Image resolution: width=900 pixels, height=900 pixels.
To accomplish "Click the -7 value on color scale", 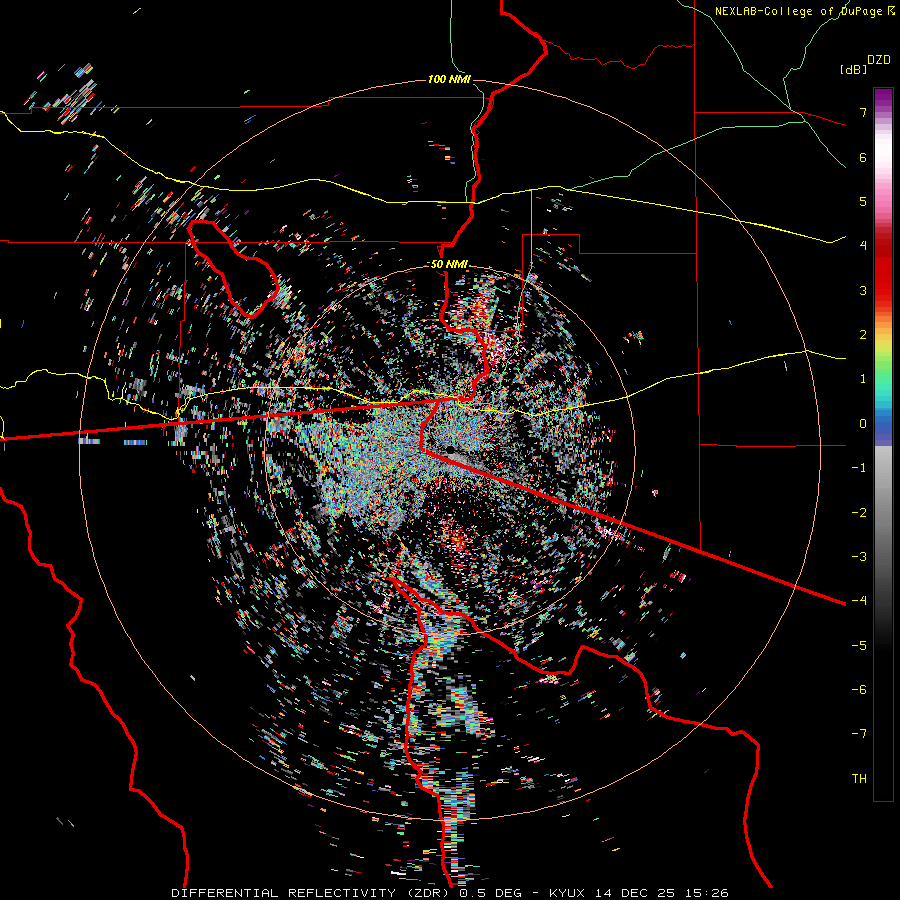I will (859, 733).
